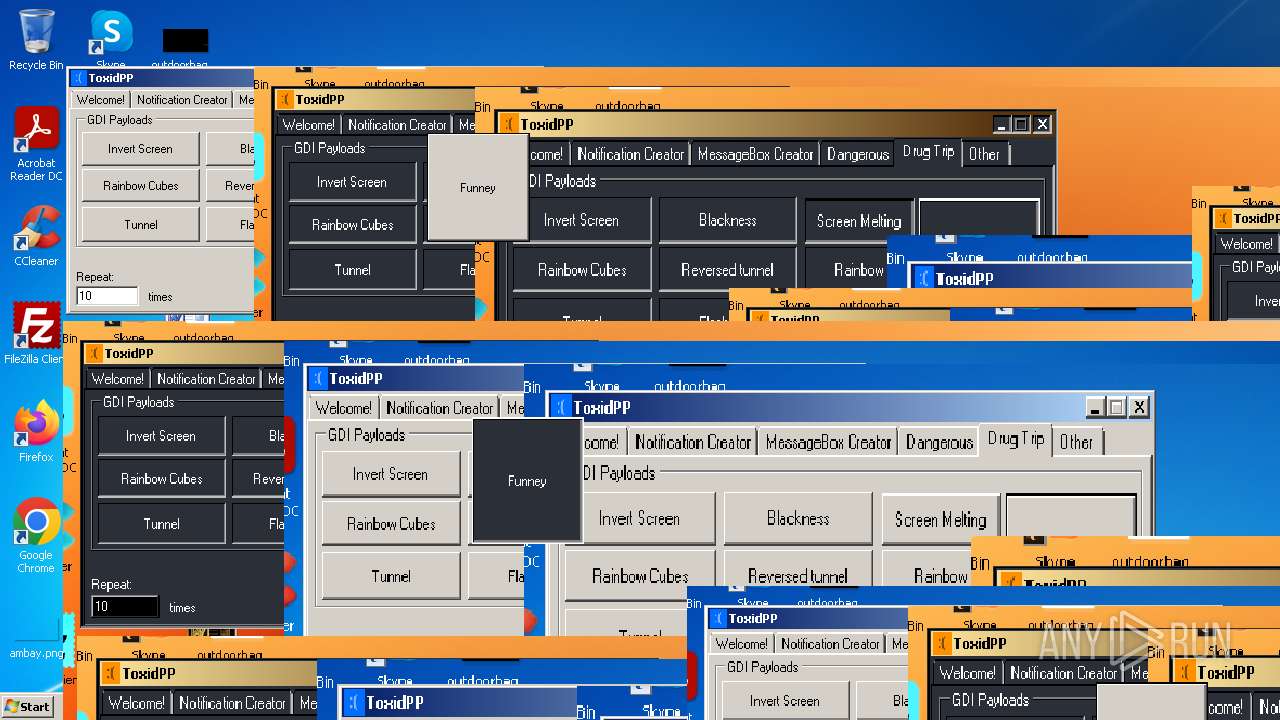Launch Firefox from the desktop
The height and width of the screenshot is (720, 1280).
36,431
